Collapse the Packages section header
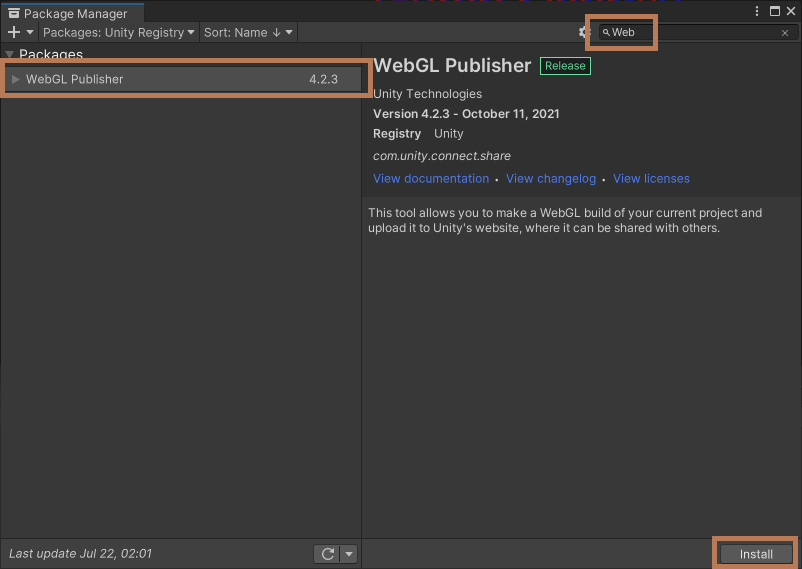The width and height of the screenshot is (802, 569). pyautogui.click(x=10, y=54)
